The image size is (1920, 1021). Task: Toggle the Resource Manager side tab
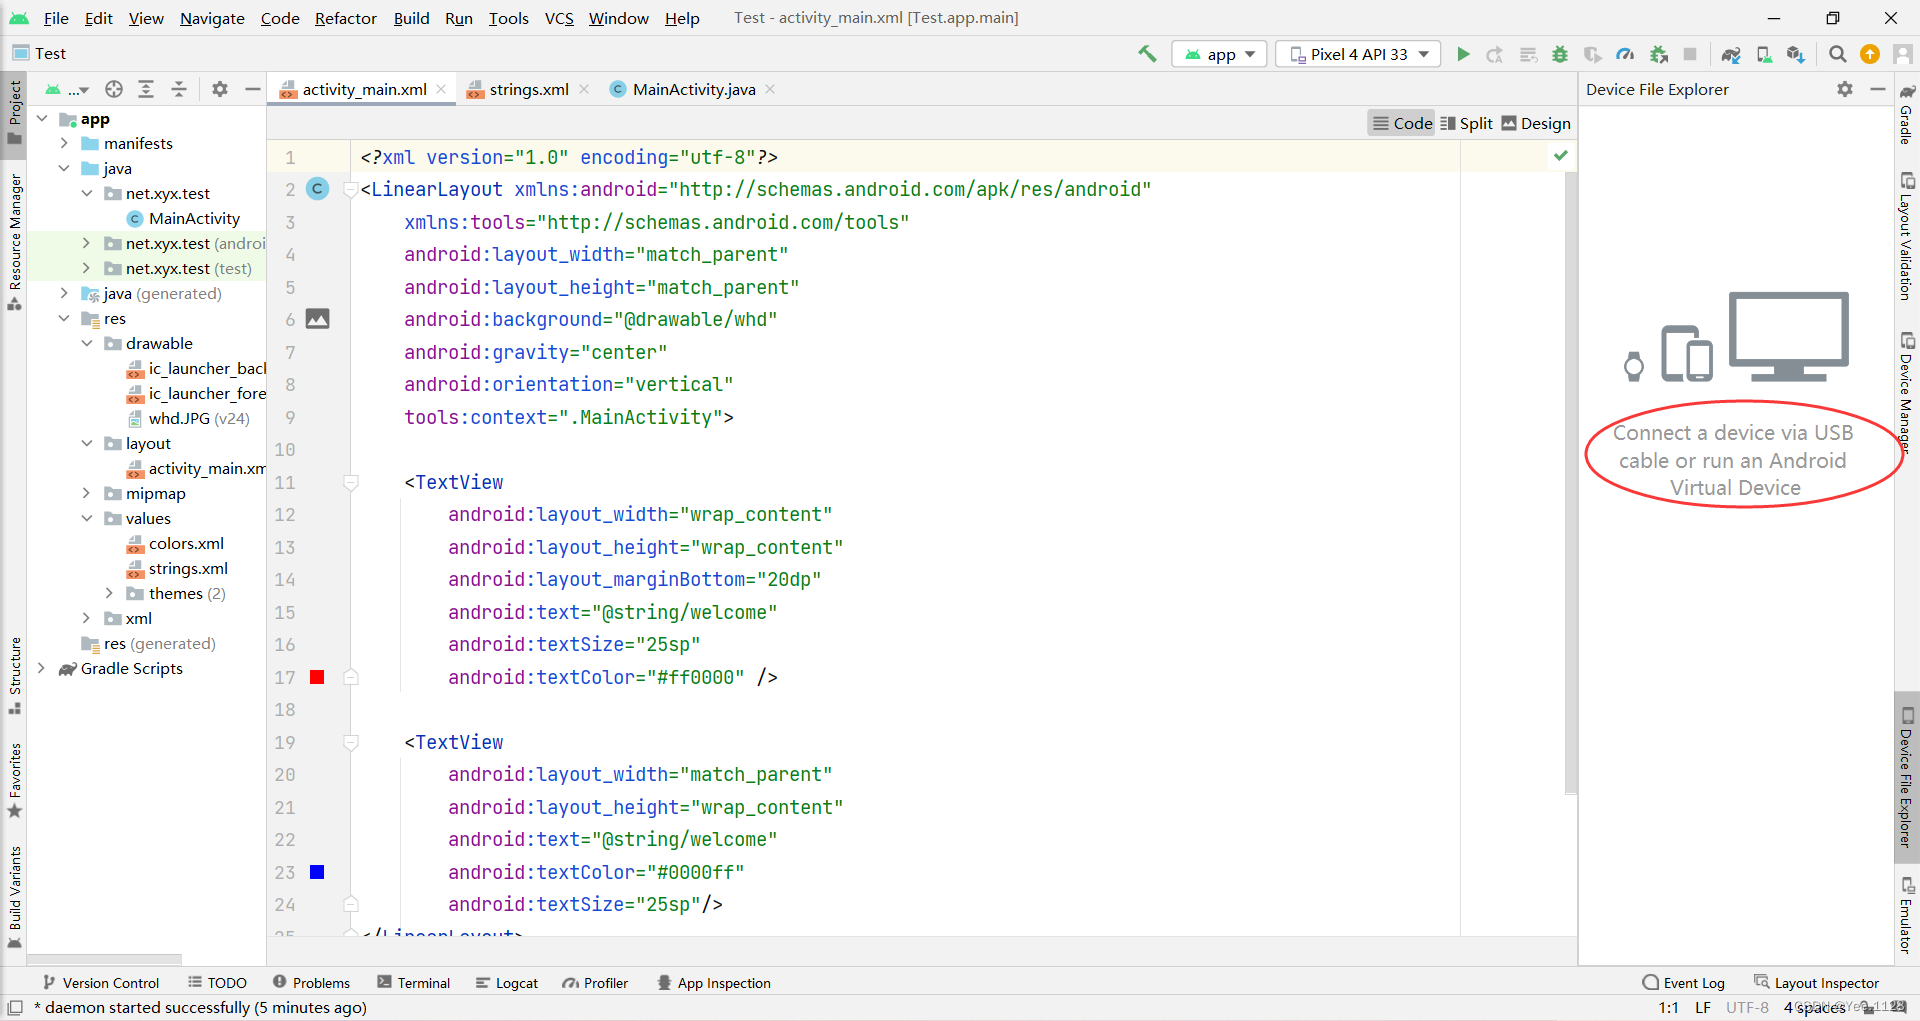click(x=14, y=242)
